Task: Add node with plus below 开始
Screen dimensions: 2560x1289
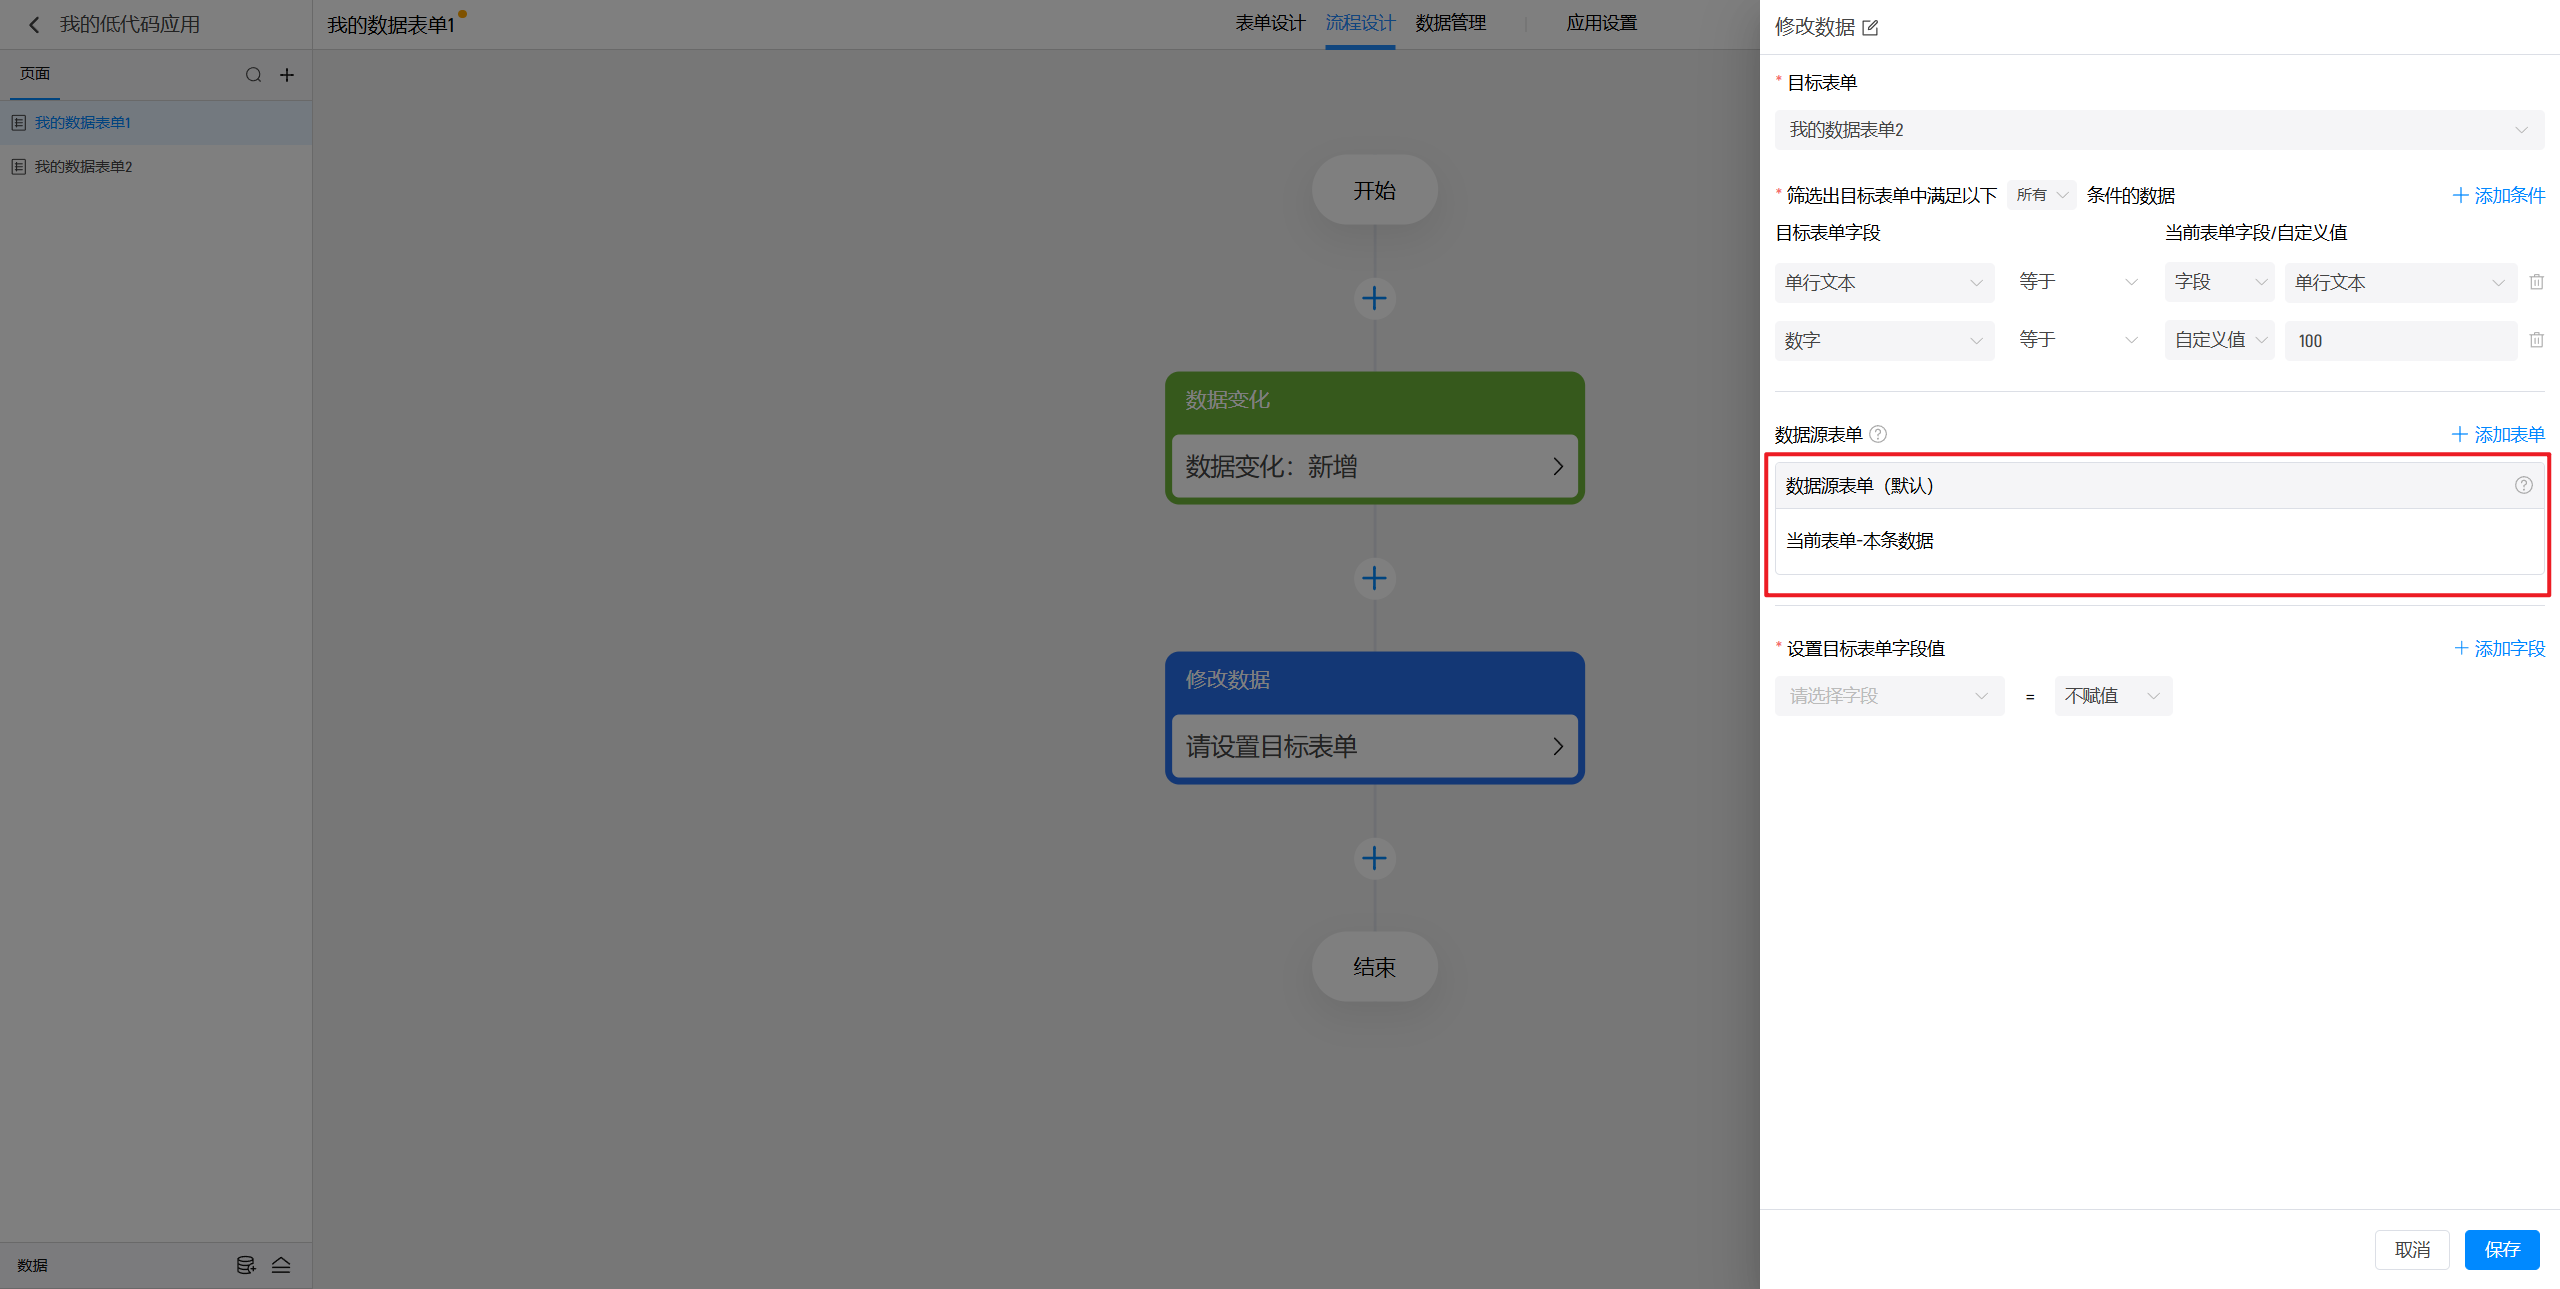Action: pos(1374,298)
